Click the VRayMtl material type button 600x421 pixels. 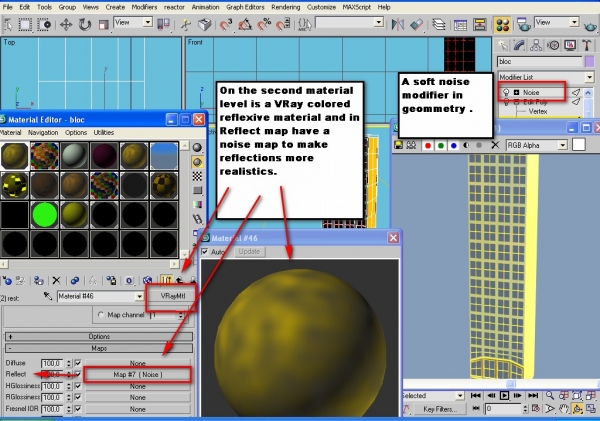tap(173, 296)
